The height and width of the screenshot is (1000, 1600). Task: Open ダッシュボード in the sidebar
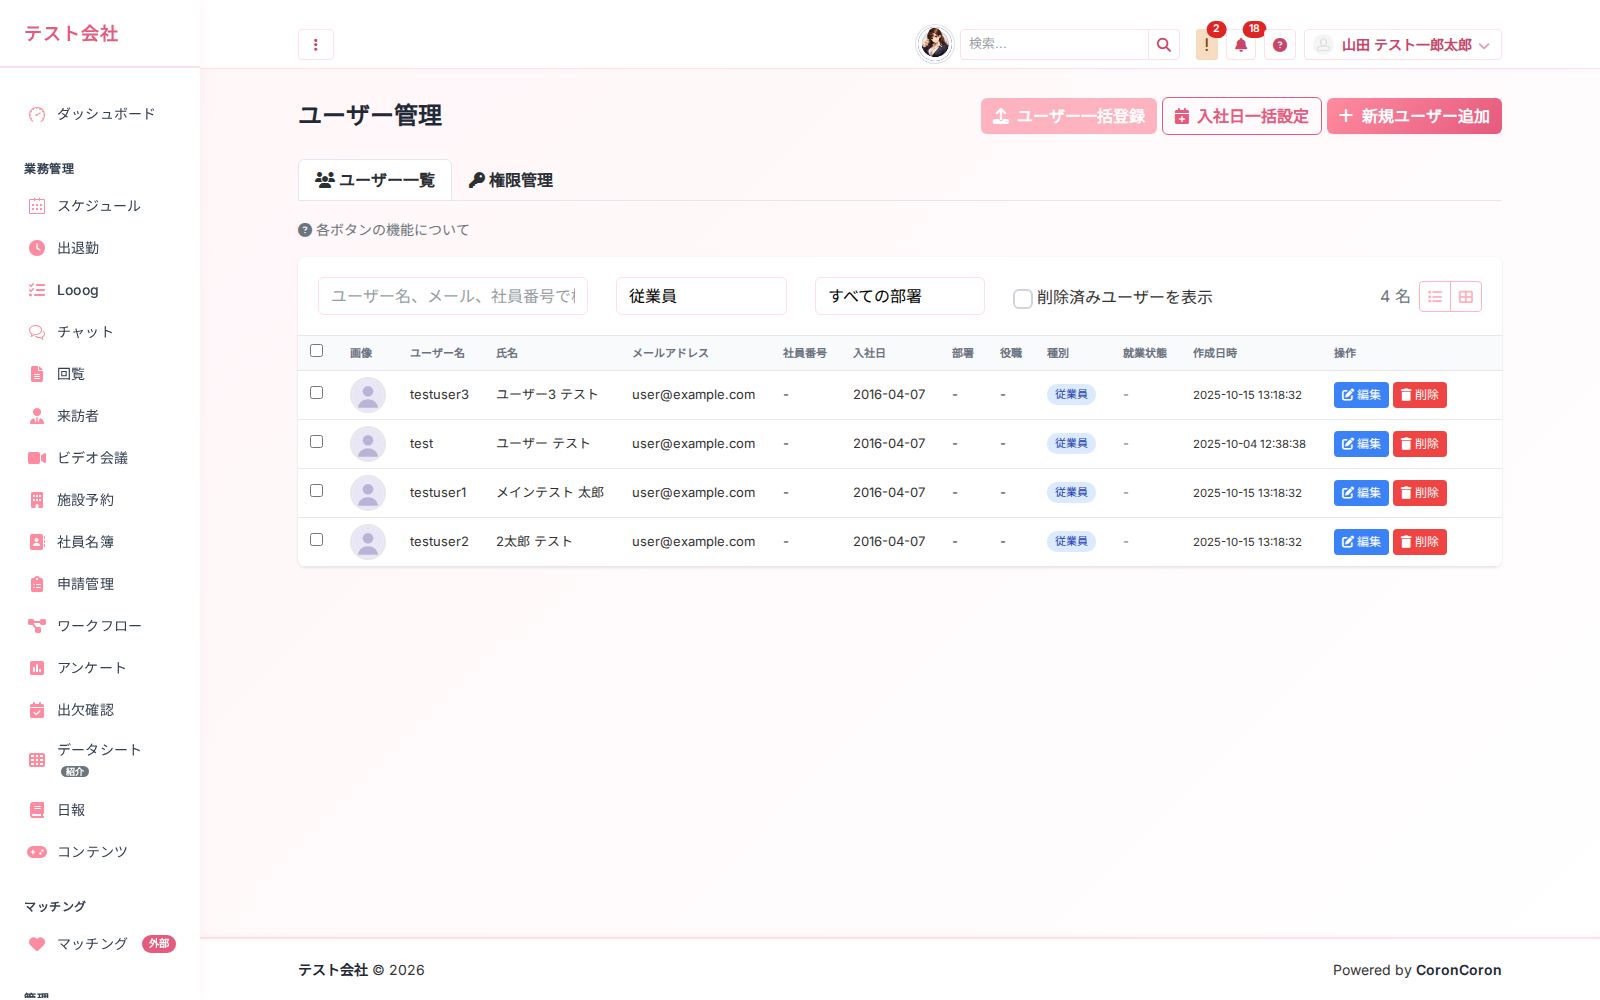tap(100, 114)
